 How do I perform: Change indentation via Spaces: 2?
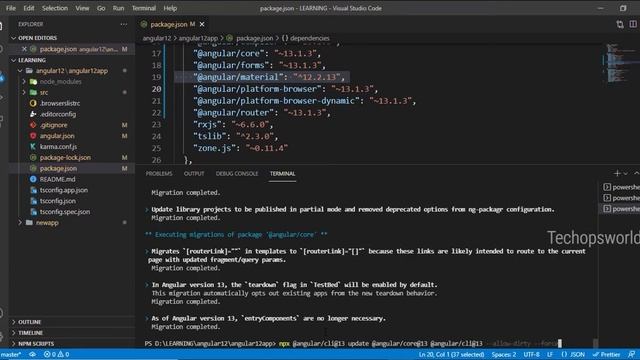coord(504,354)
